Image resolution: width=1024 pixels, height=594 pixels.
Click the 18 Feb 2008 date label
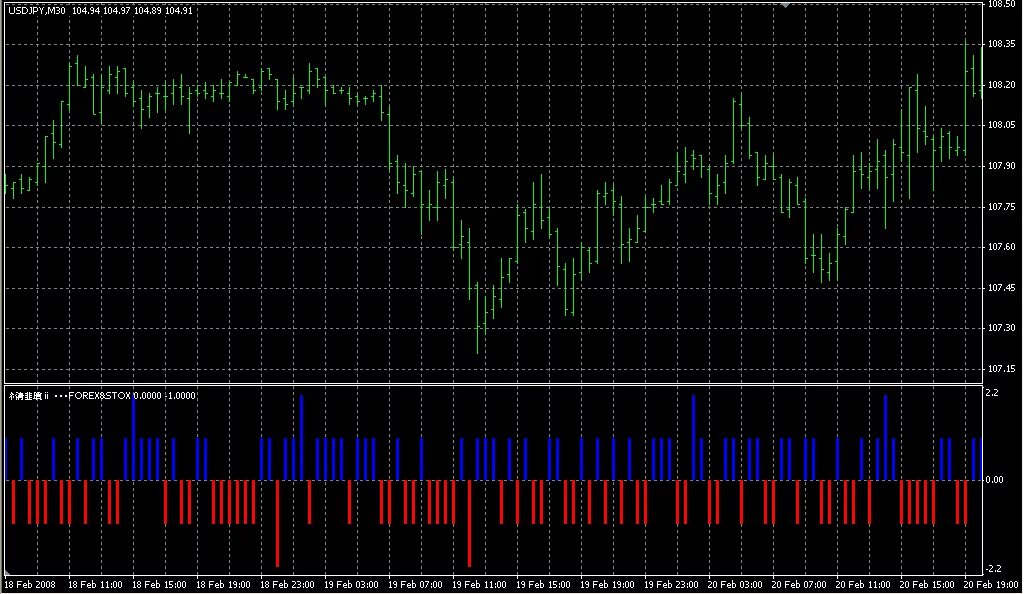coord(29,585)
